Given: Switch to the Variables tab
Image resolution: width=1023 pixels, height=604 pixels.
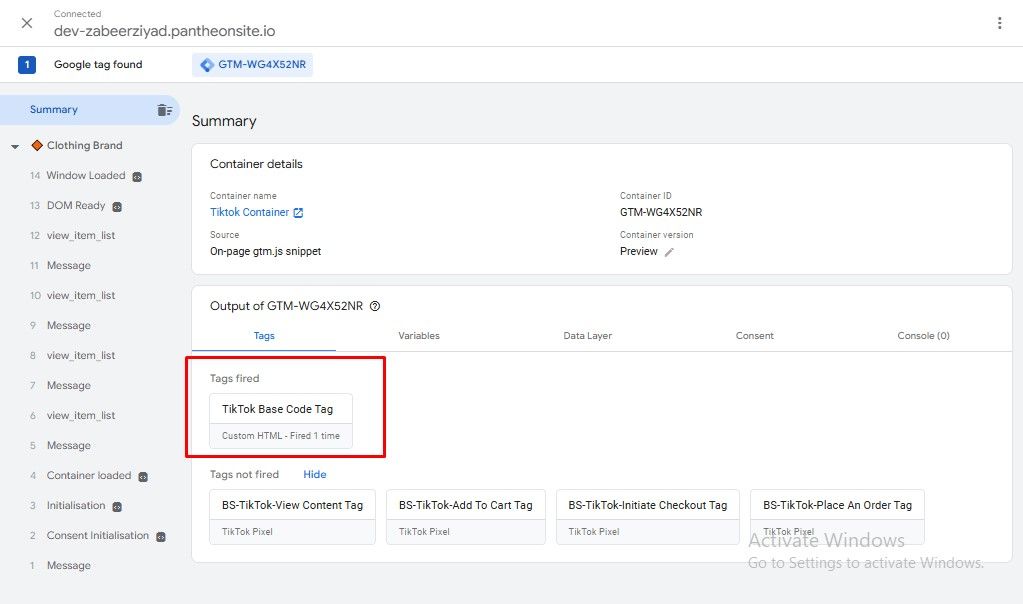Looking at the screenshot, I should pos(419,335).
